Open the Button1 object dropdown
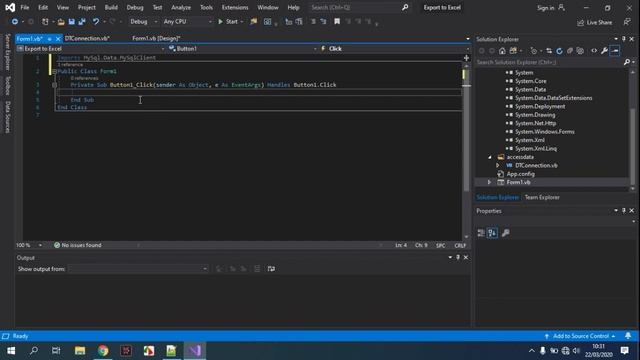Viewport: 640px width, 360px height. [242, 49]
